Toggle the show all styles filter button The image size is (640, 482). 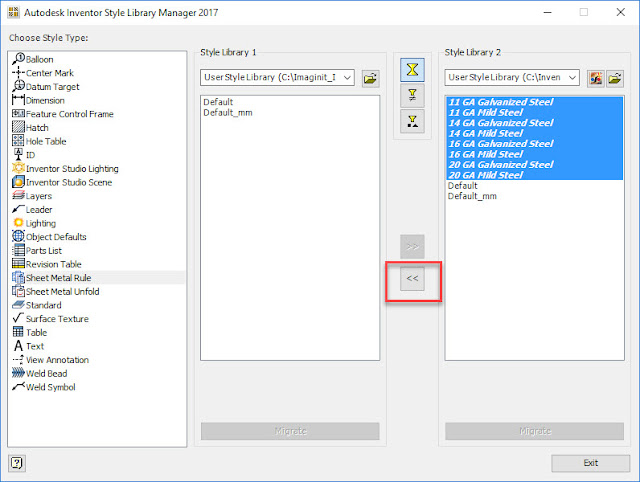412,70
